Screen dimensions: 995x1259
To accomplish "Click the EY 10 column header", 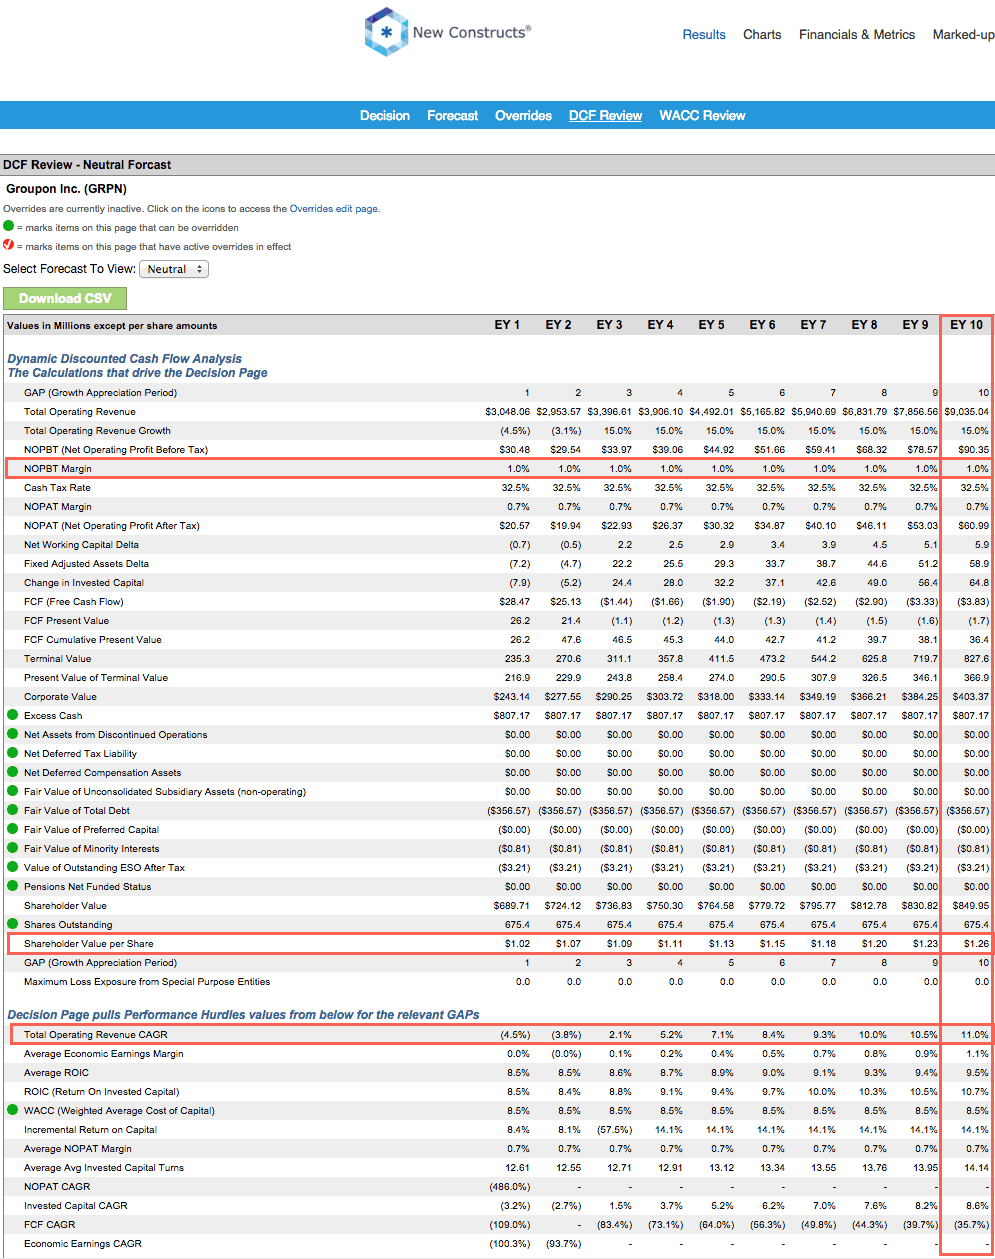I will pos(966,325).
